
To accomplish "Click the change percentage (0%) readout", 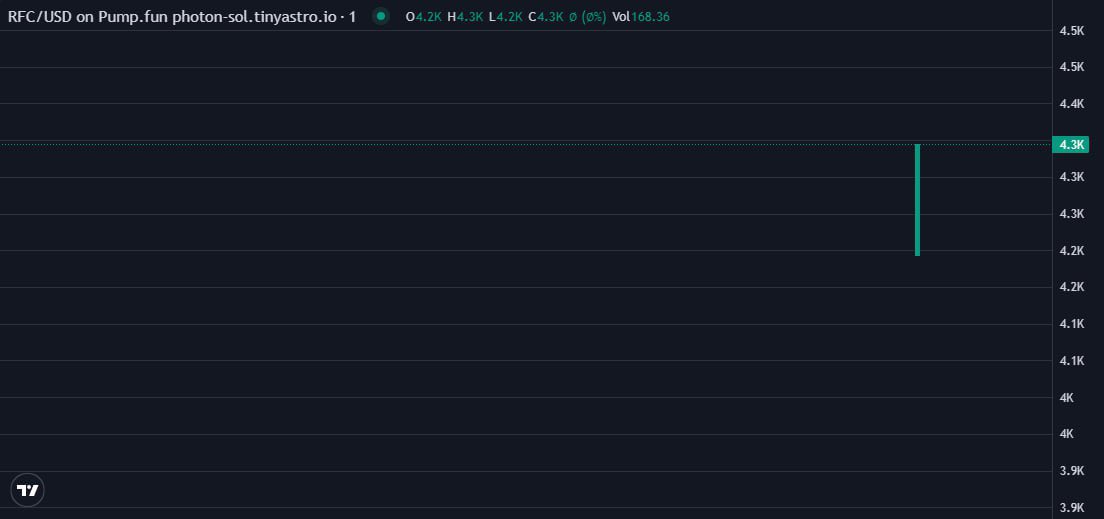I will coord(588,17).
